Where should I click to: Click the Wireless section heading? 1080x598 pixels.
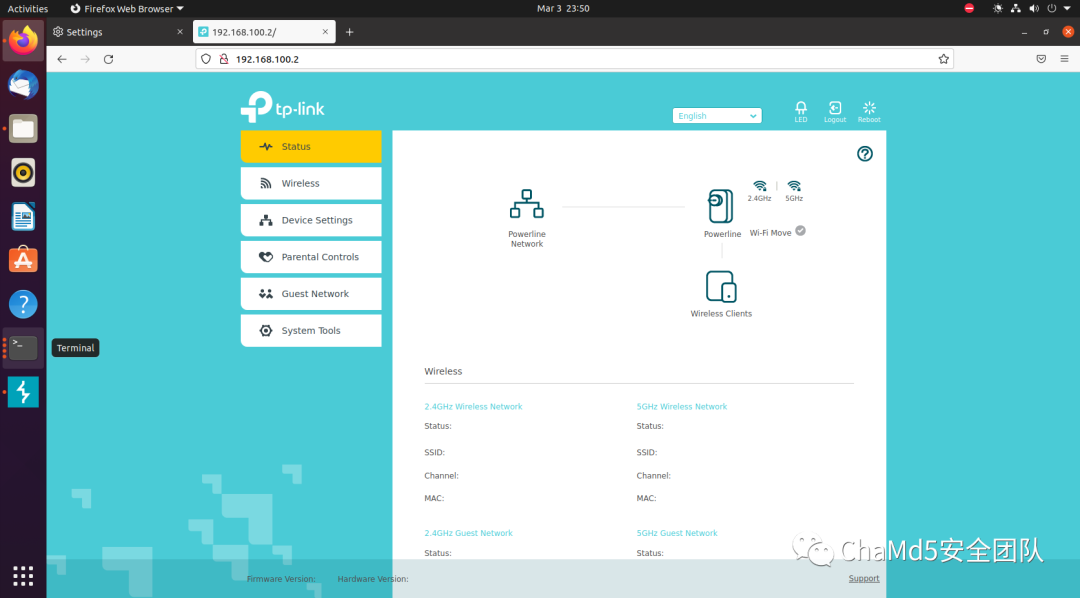443,371
